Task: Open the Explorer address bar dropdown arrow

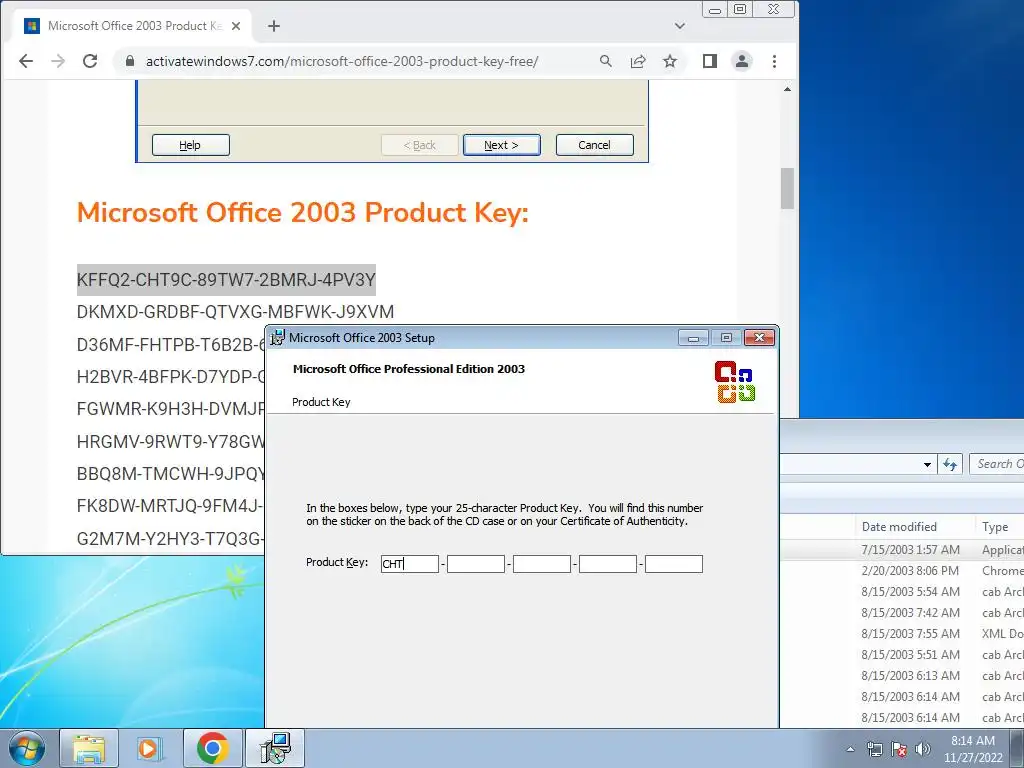Action: click(x=927, y=464)
